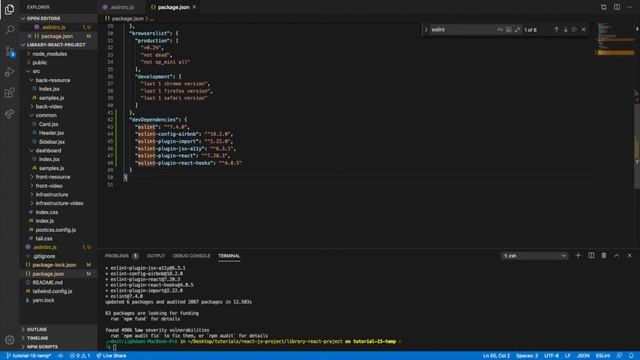640x360 pixels.
Task: Switch to the Output panel tab
Action: coord(156,256)
